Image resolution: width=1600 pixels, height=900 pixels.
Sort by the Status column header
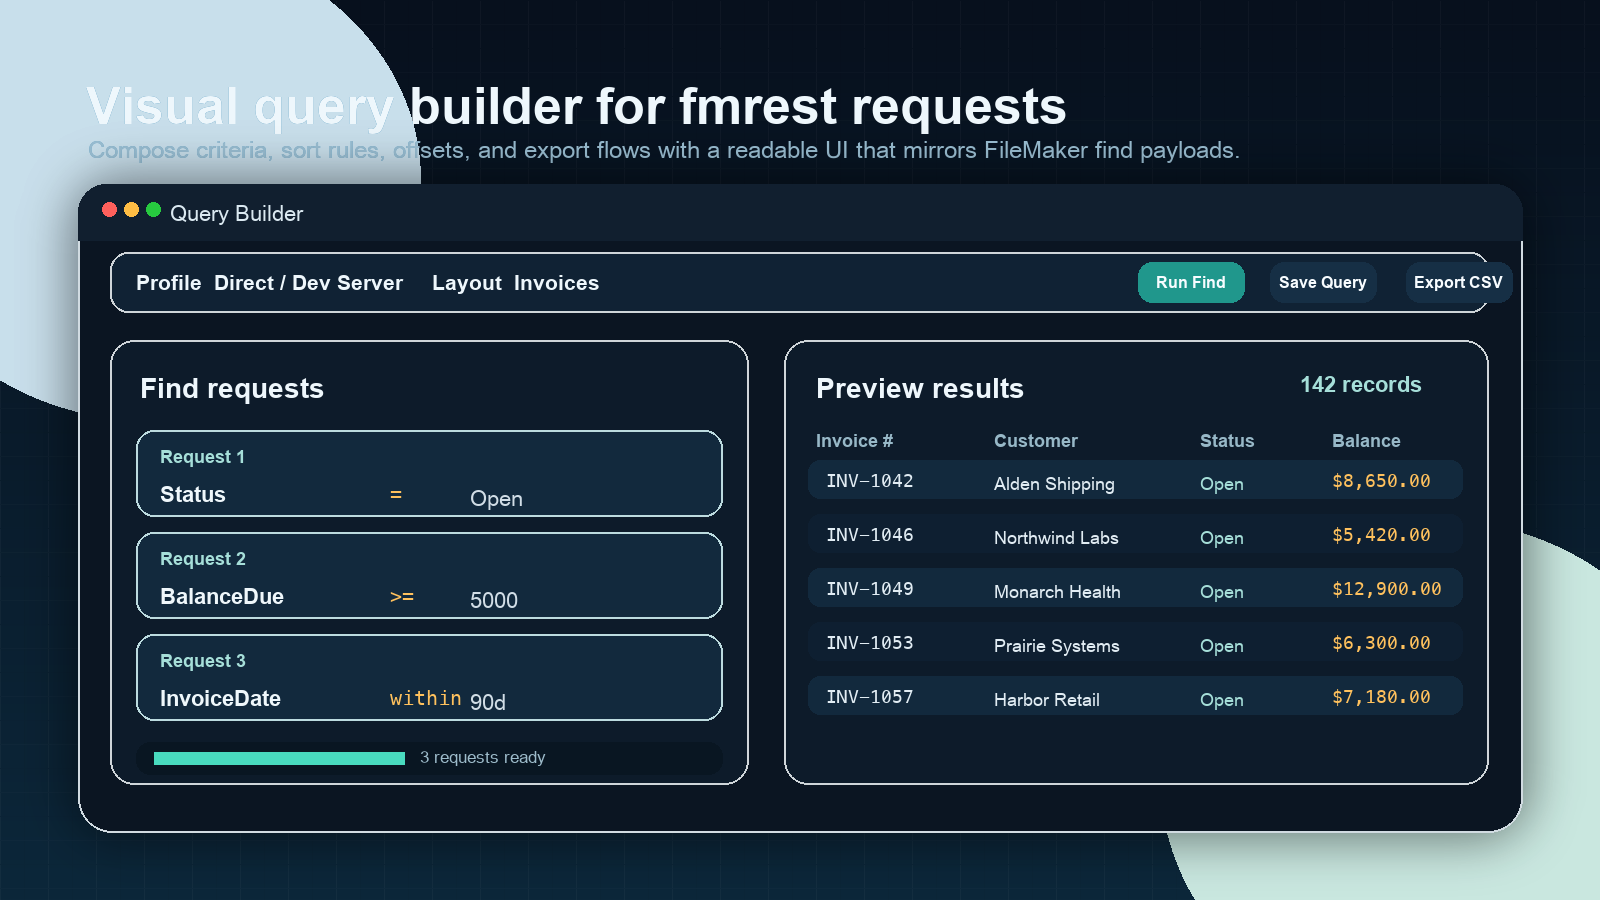pos(1227,441)
